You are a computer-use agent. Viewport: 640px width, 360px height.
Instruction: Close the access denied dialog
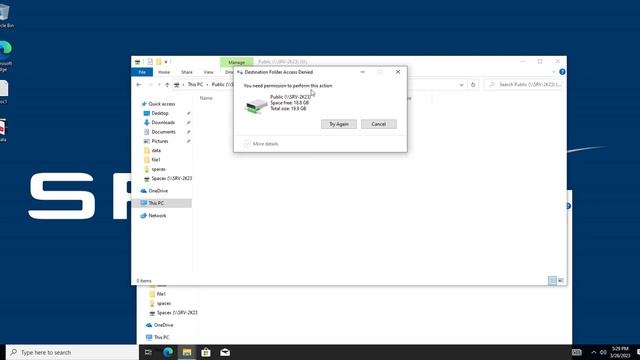click(x=398, y=72)
